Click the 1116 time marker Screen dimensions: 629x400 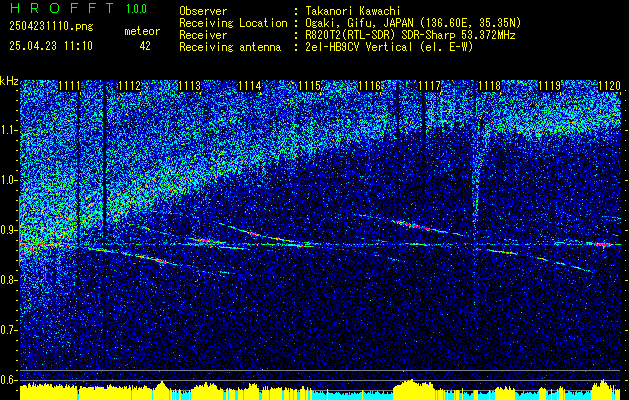(x=369, y=86)
